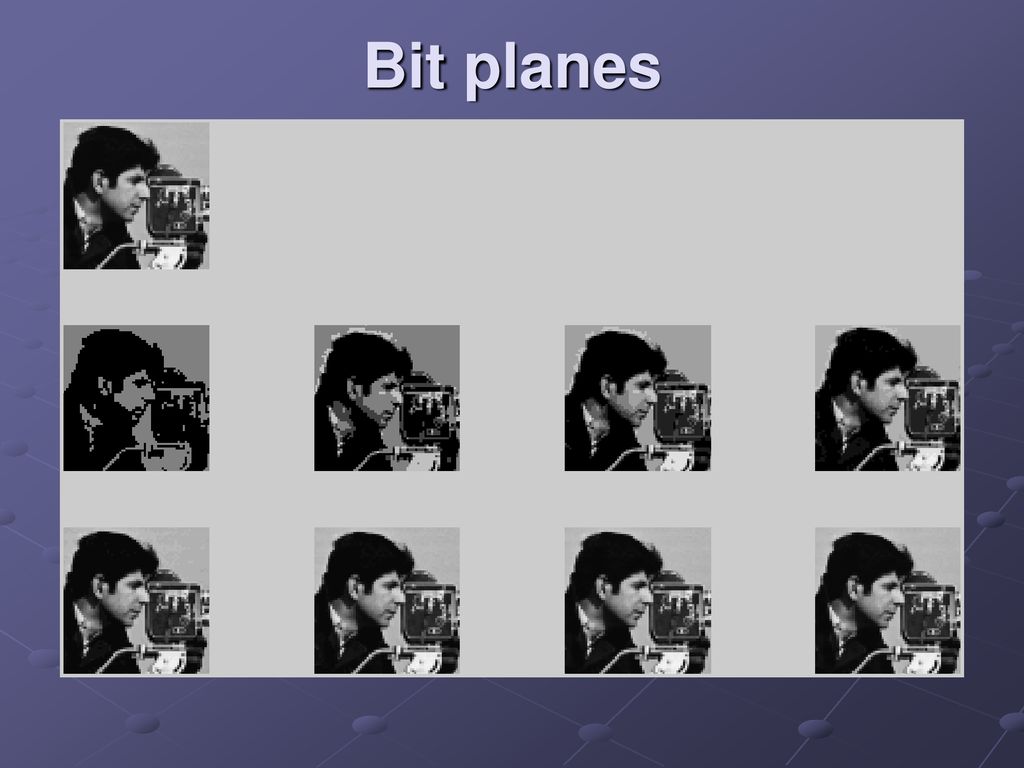Click the "Bit planes" slide title

[x=513, y=67]
